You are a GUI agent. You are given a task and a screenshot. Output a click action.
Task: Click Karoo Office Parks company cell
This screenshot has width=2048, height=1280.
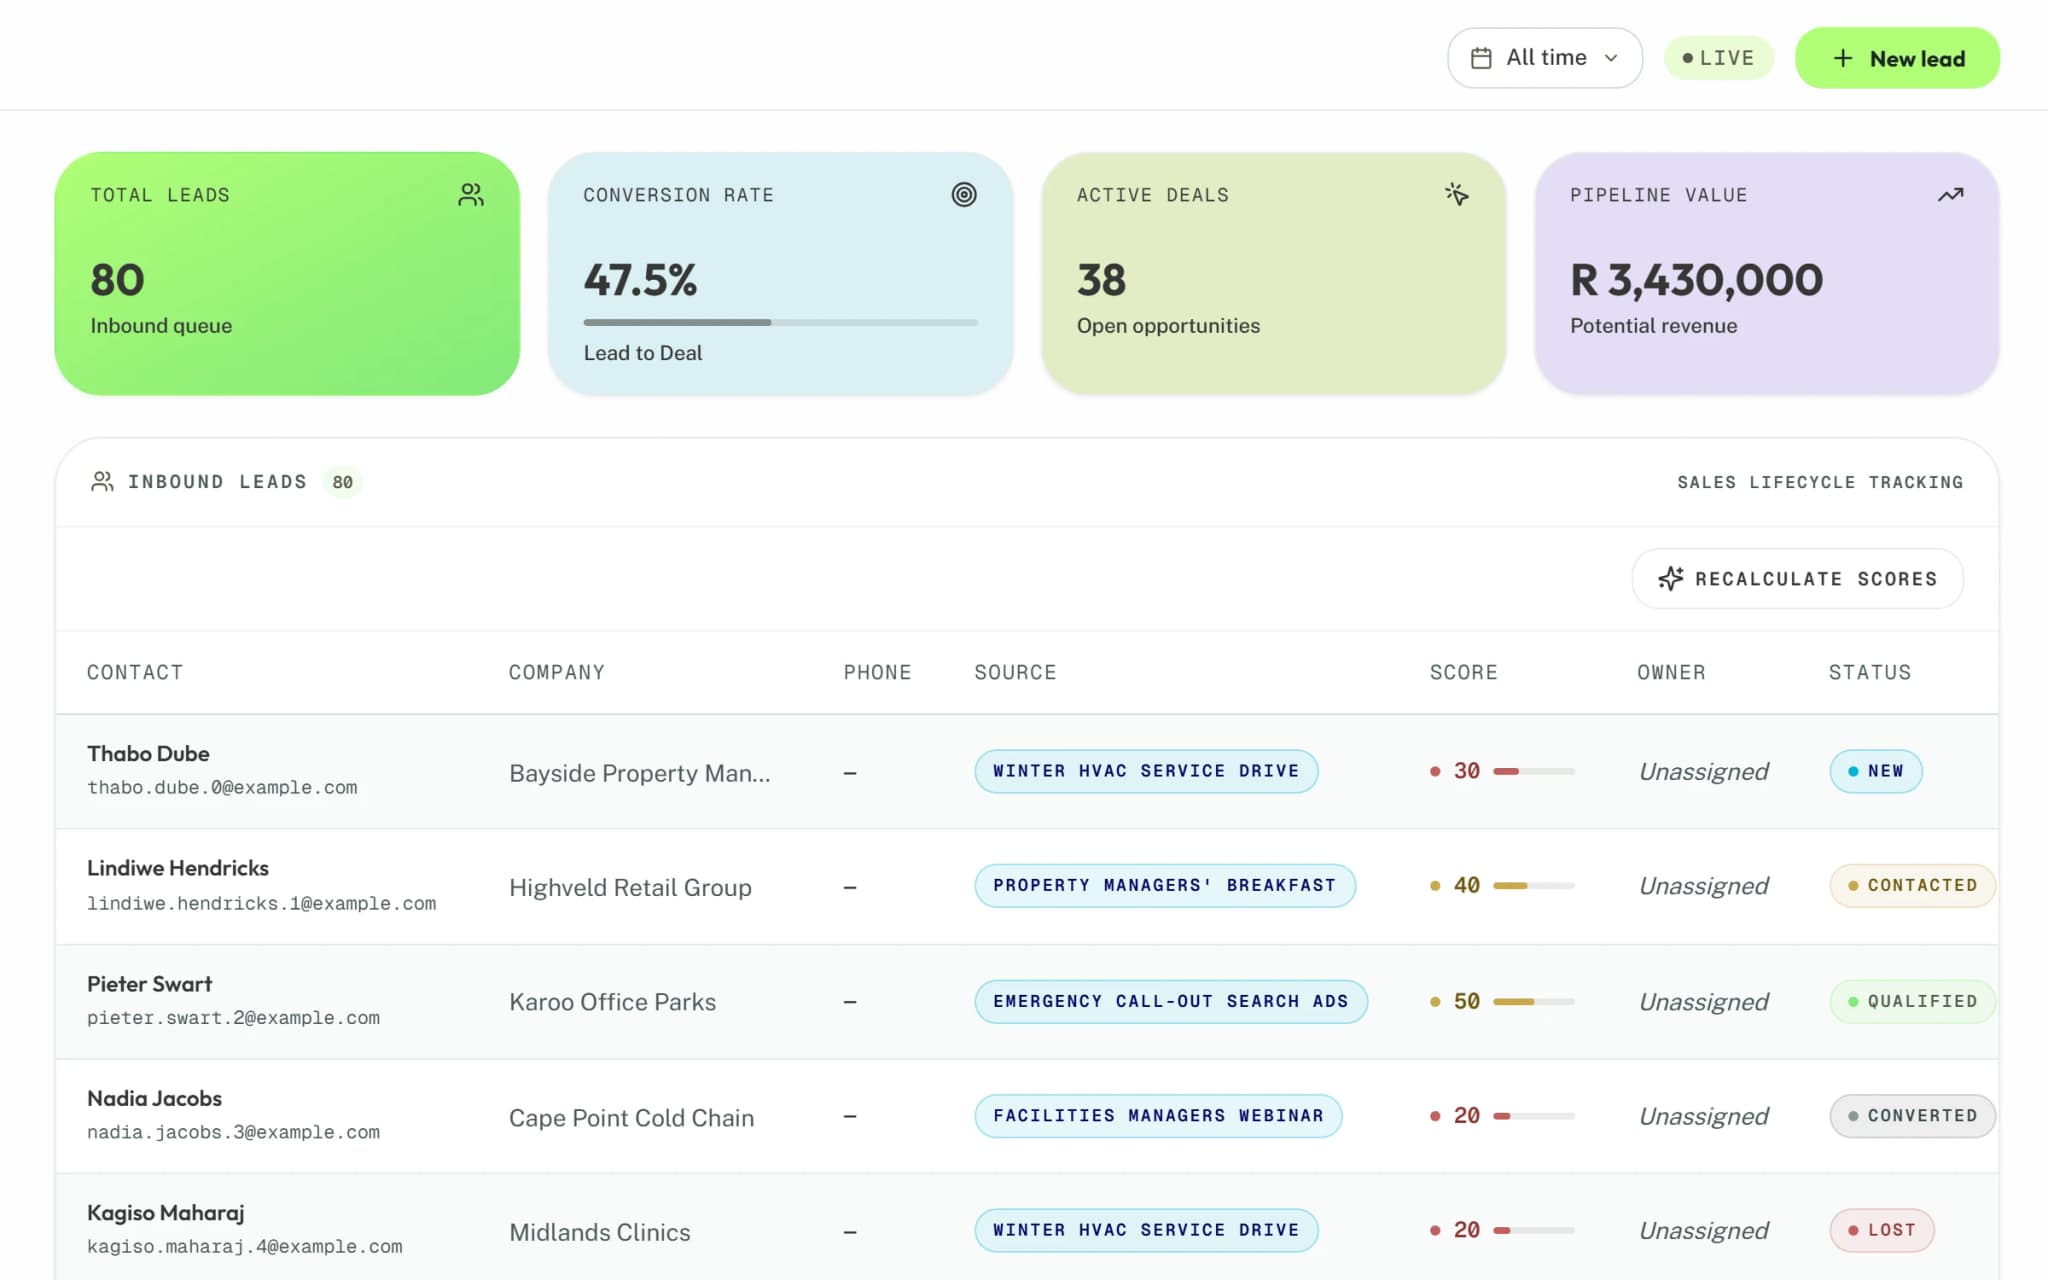[x=612, y=1002]
